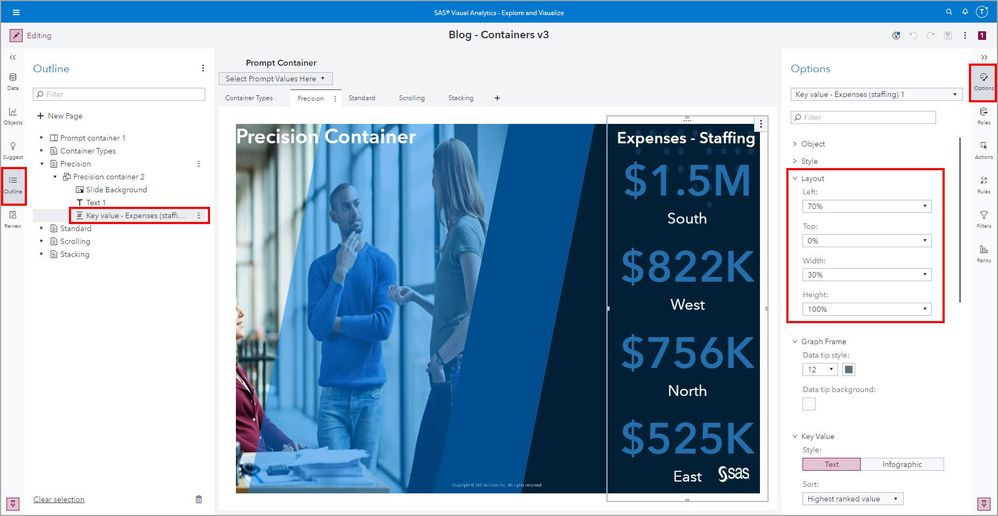Image resolution: width=998 pixels, height=516 pixels.
Task: Open the Left 70% dropdown
Action: (867, 206)
